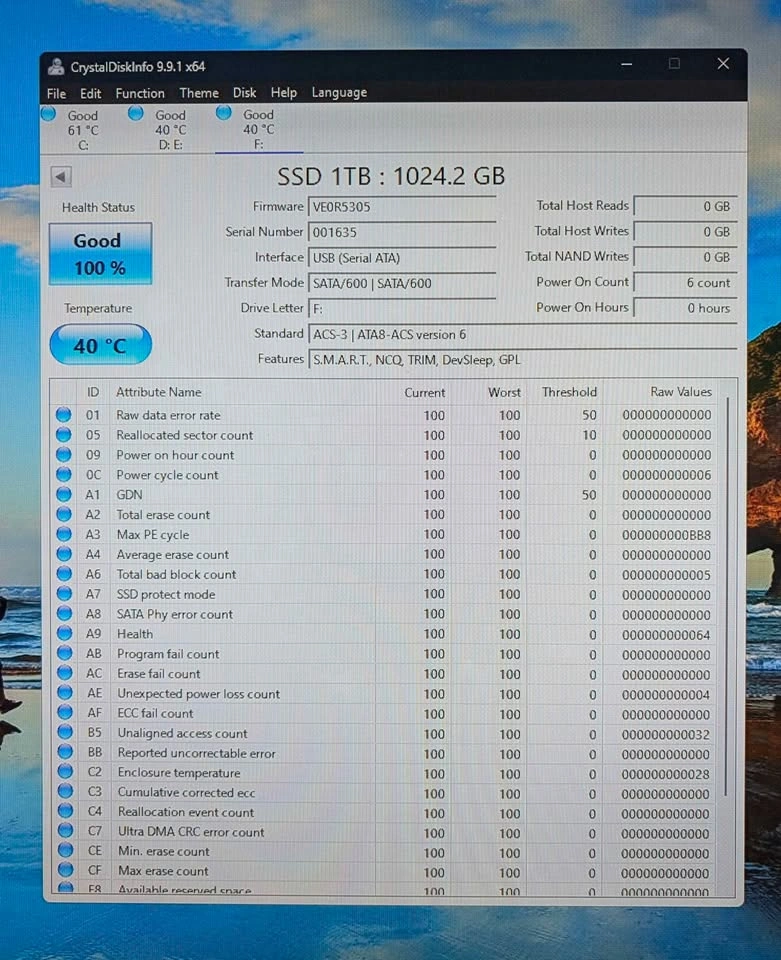Click status icon of SATA Phy error count

64,613
